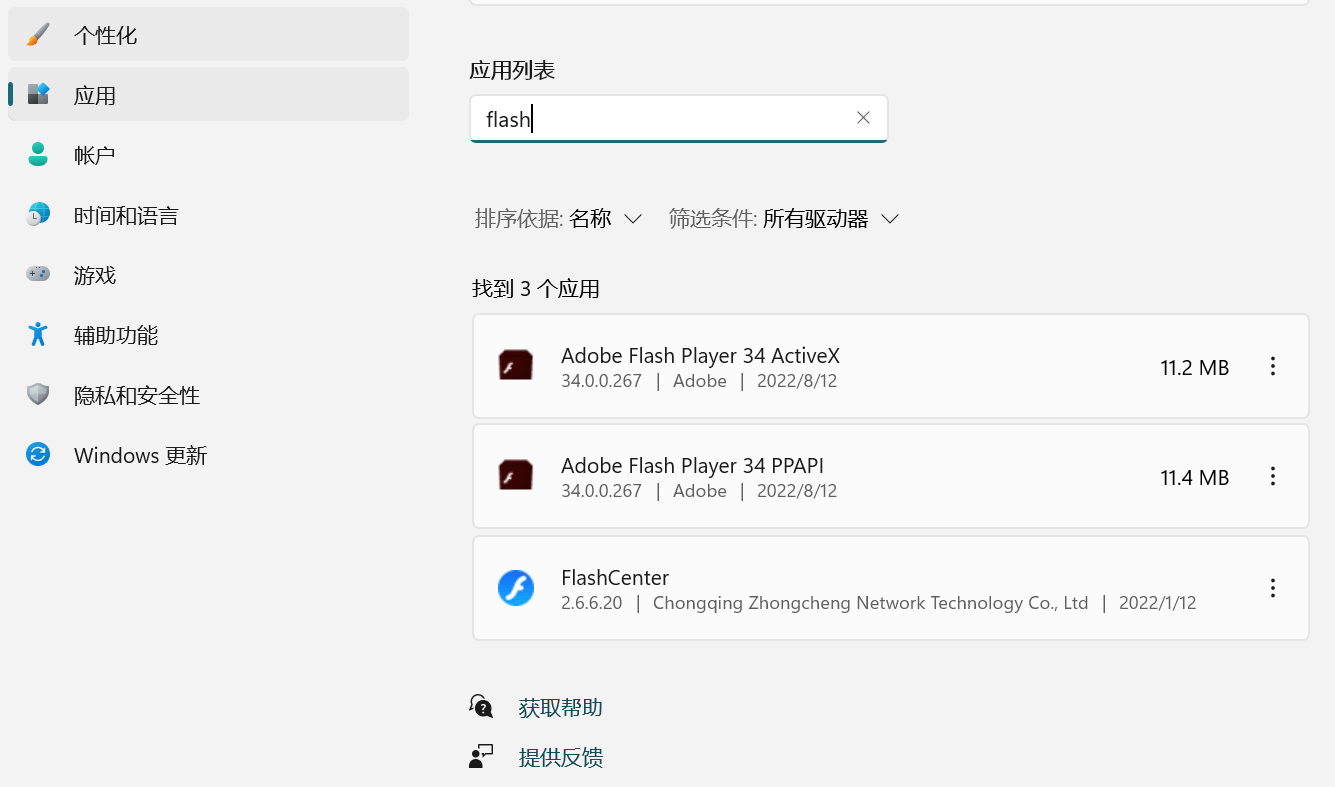Open more options for Flash Player ActiveX

1273,366
